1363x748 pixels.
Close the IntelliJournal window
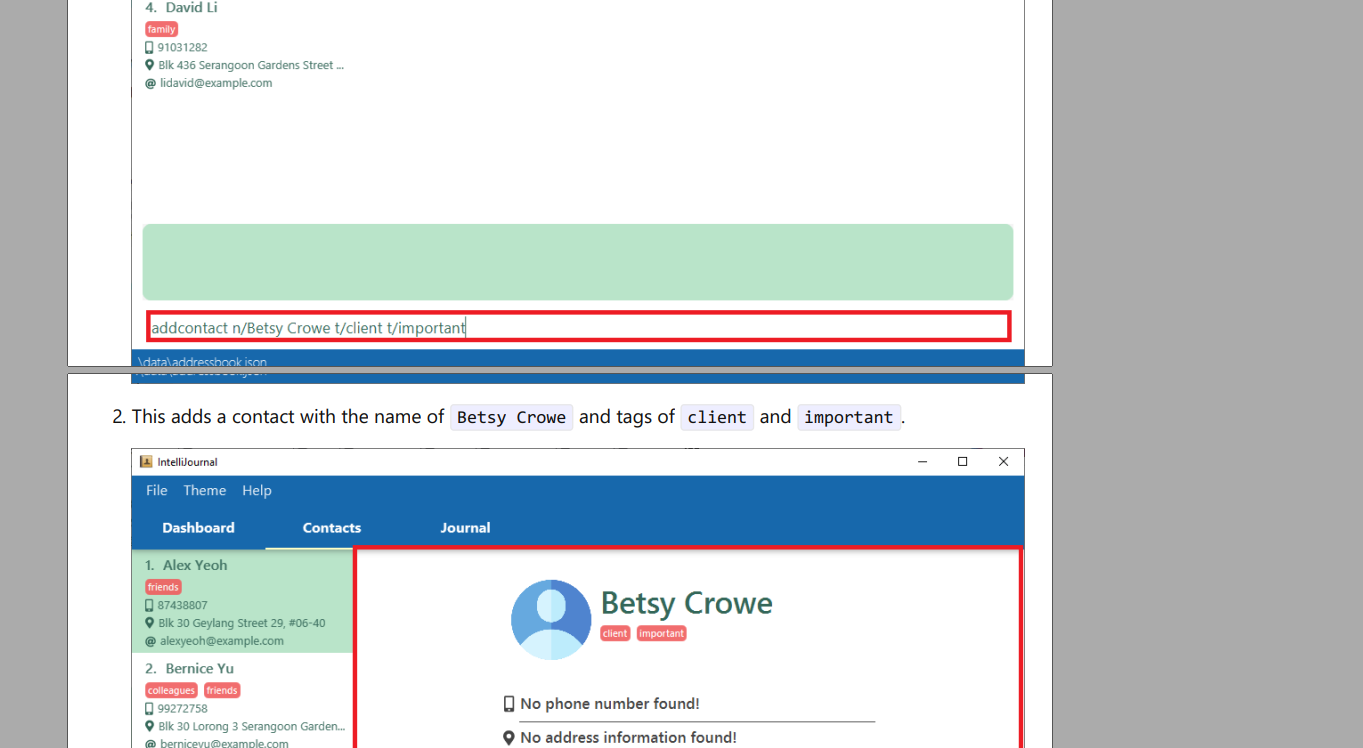(1003, 462)
